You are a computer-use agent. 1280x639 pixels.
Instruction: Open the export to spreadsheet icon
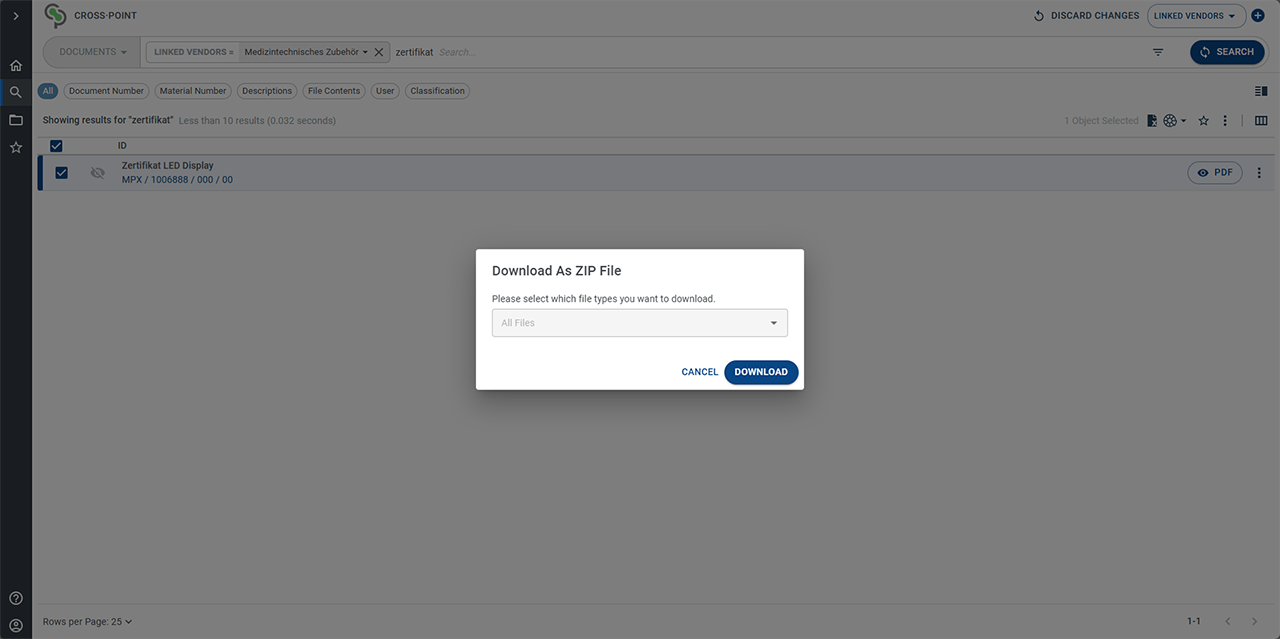1150,120
